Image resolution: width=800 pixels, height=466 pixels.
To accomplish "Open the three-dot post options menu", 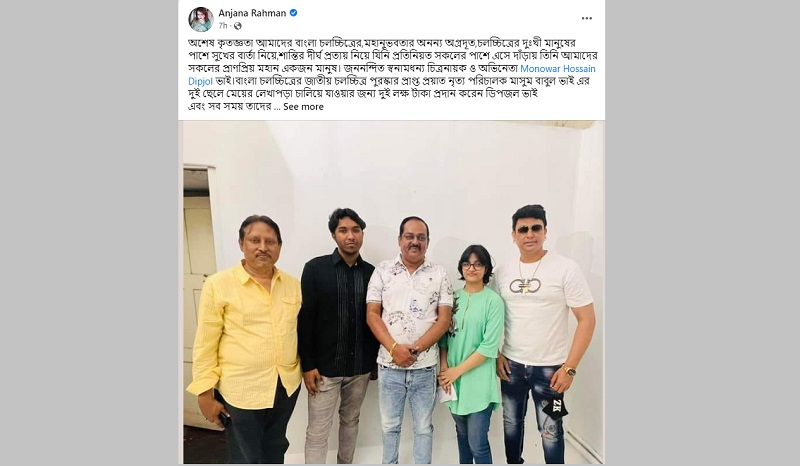I will (587, 18).
